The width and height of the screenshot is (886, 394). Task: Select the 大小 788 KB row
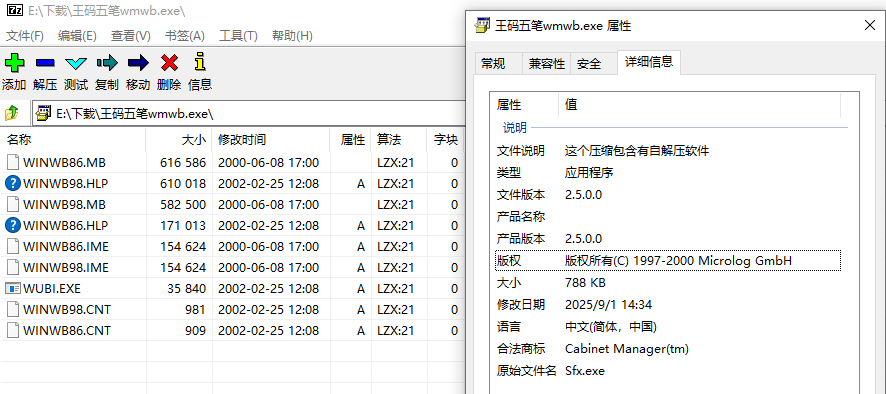point(668,283)
